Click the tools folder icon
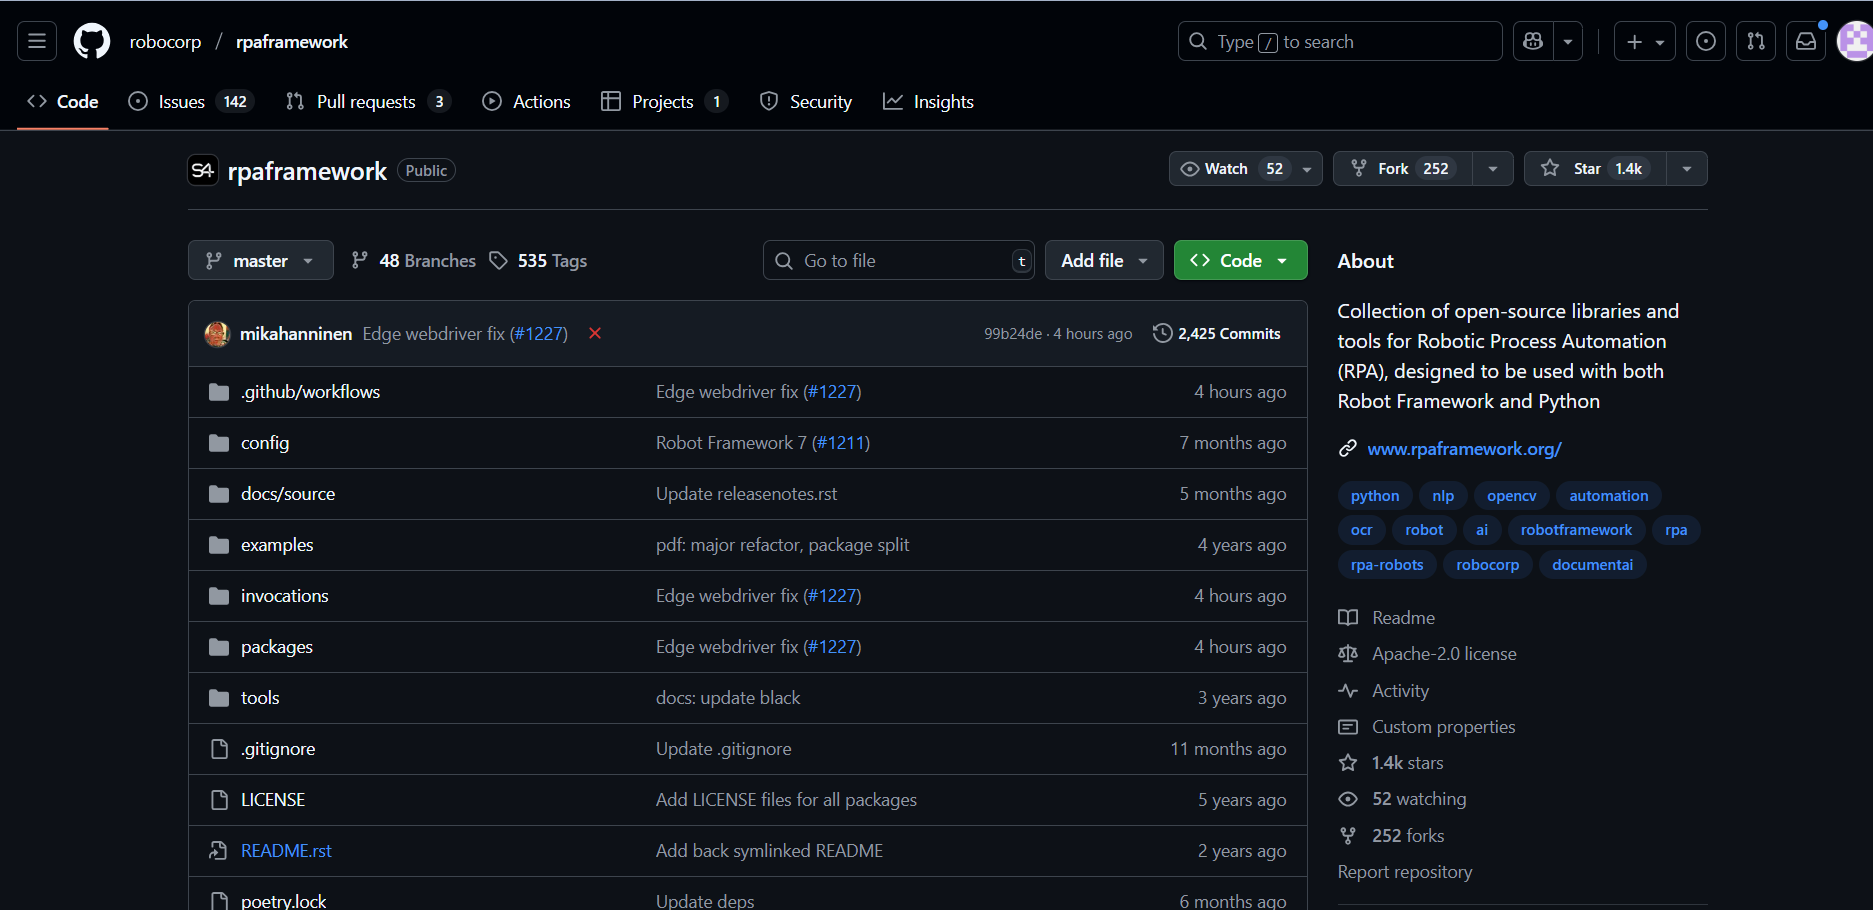 pyautogui.click(x=219, y=697)
